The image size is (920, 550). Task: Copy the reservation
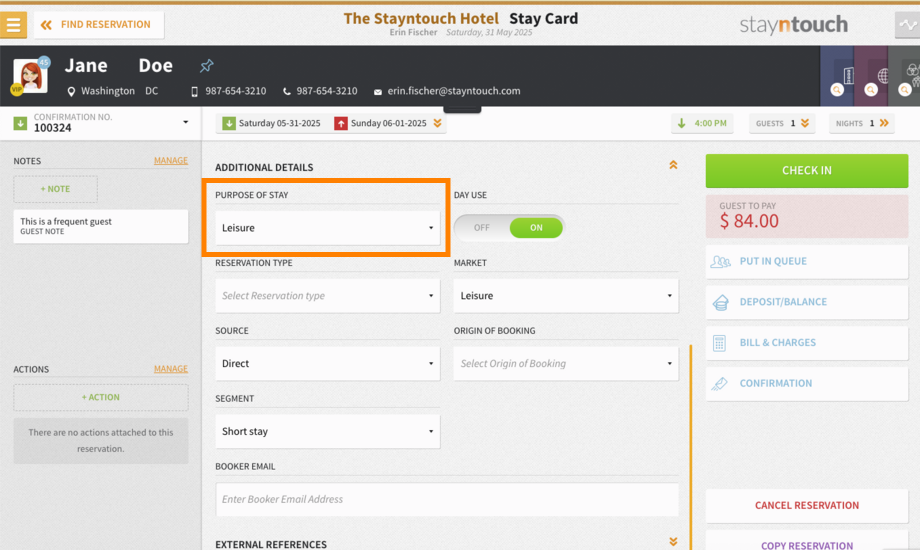tap(807, 541)
